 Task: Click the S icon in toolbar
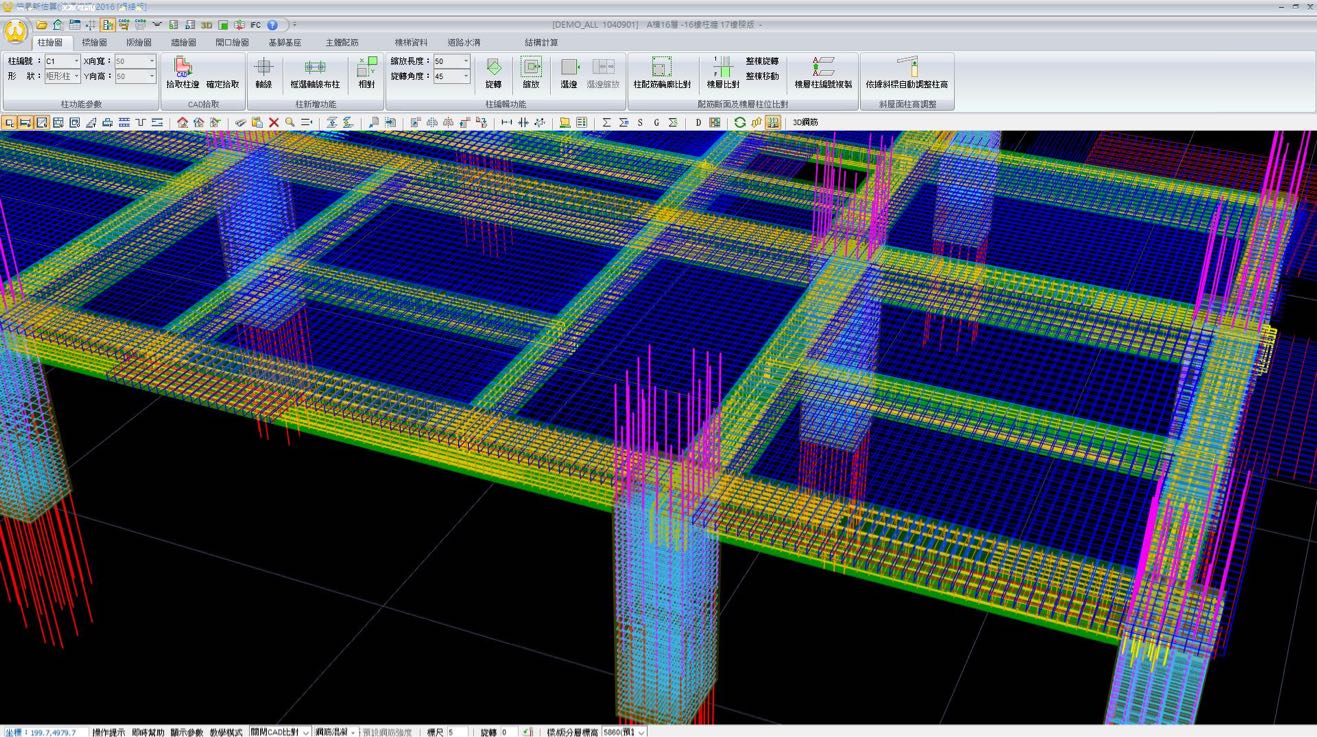pos(640,122)
